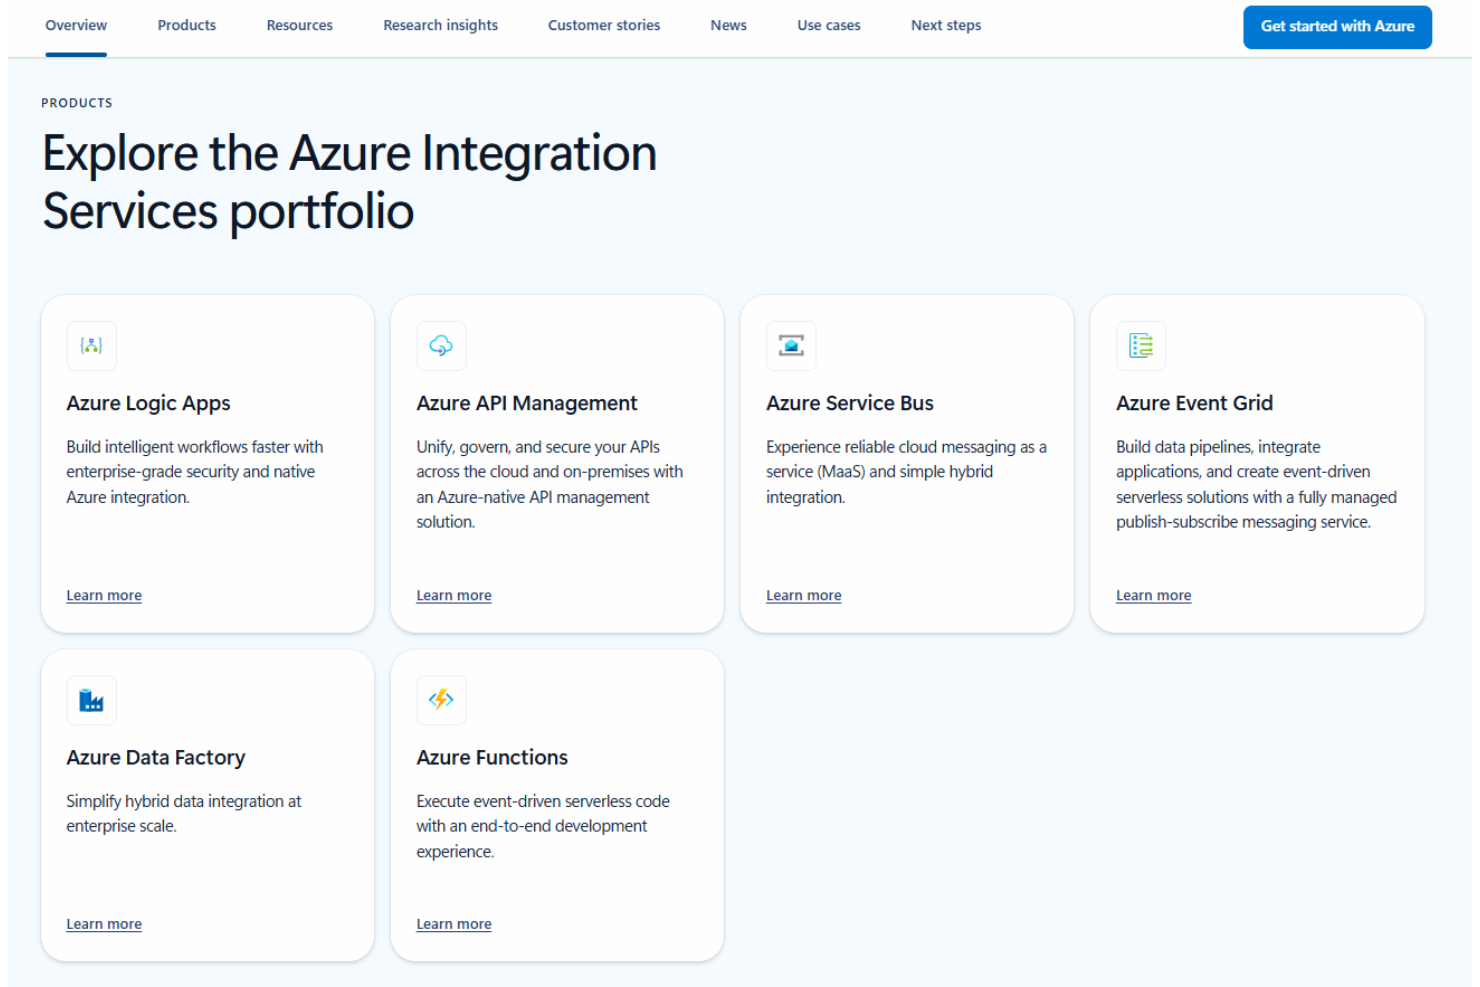This screenshot has height=987, width=1480.
Task: Open the Resources menu item
Action: 299,25
